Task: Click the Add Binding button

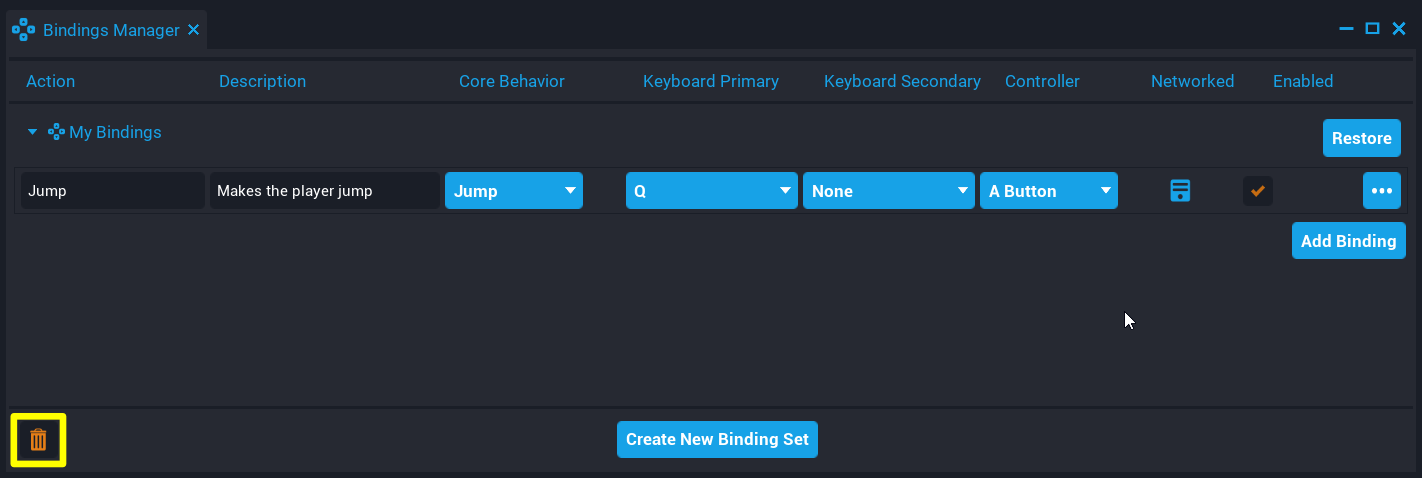Action: point(1348,241)
